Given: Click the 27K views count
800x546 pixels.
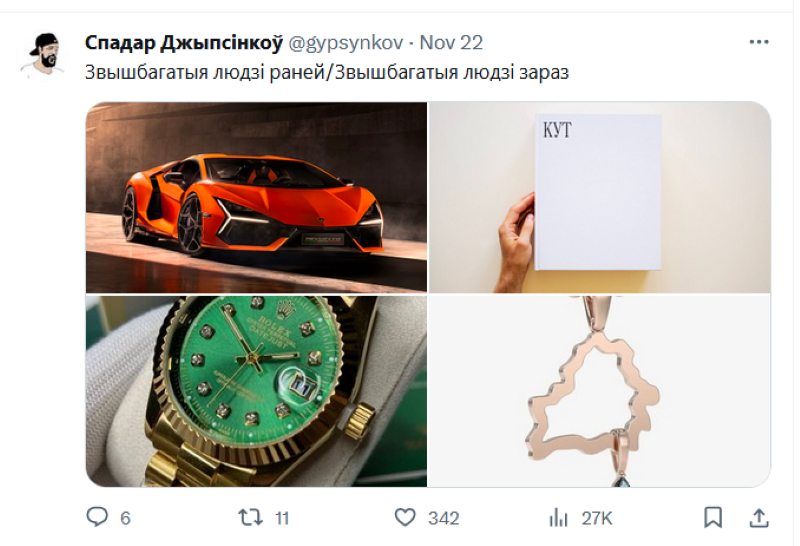Looking at the screenshot, I should click(x=596, y=518).
